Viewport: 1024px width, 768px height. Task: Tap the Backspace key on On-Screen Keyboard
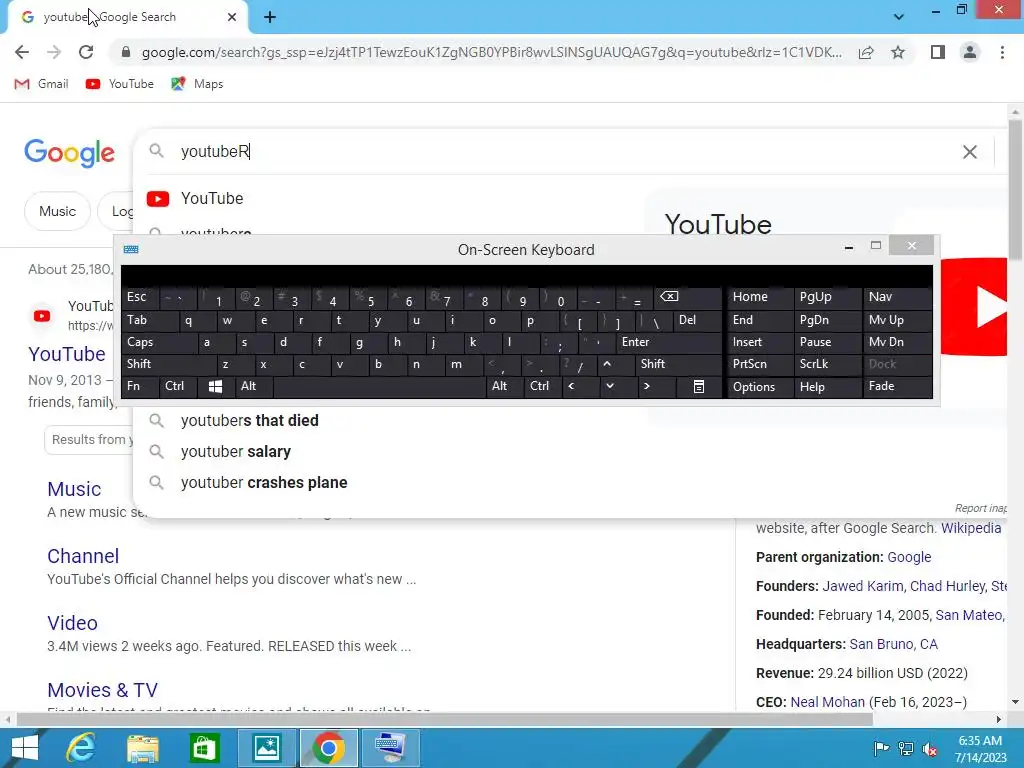(x=688, y=298)
